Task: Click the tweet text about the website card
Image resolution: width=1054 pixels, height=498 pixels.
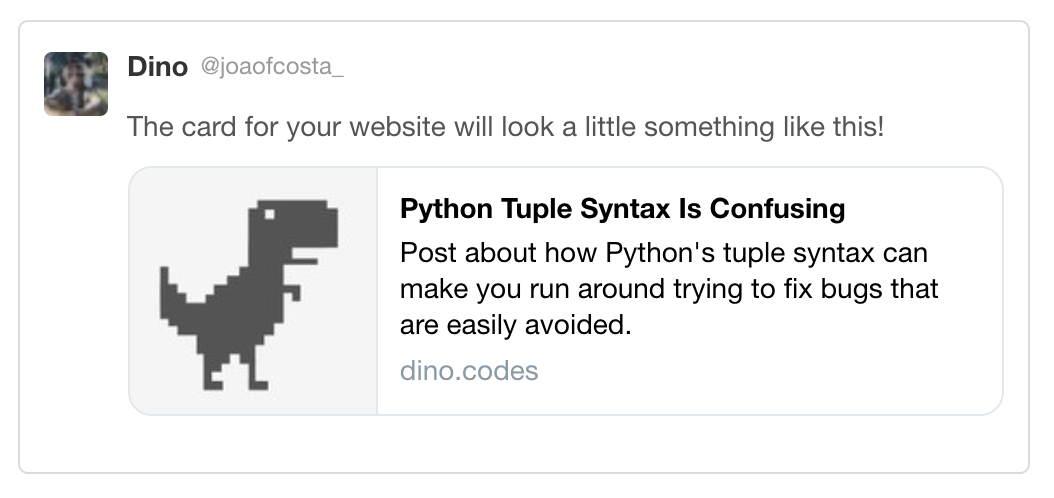Action: pos(505,126)
